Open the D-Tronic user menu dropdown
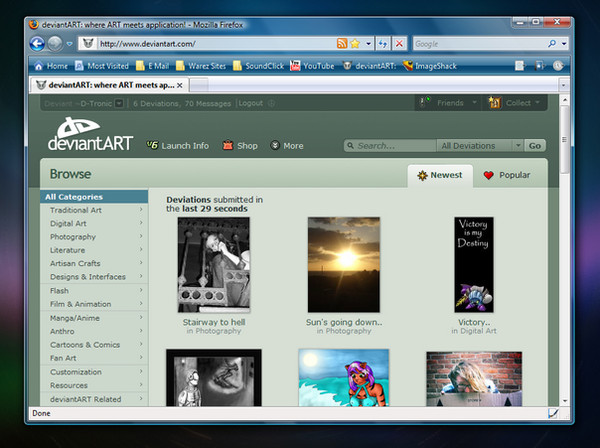The width and height of the screenshot is (600, 448). pyautogui.click(x=119, y=103)
